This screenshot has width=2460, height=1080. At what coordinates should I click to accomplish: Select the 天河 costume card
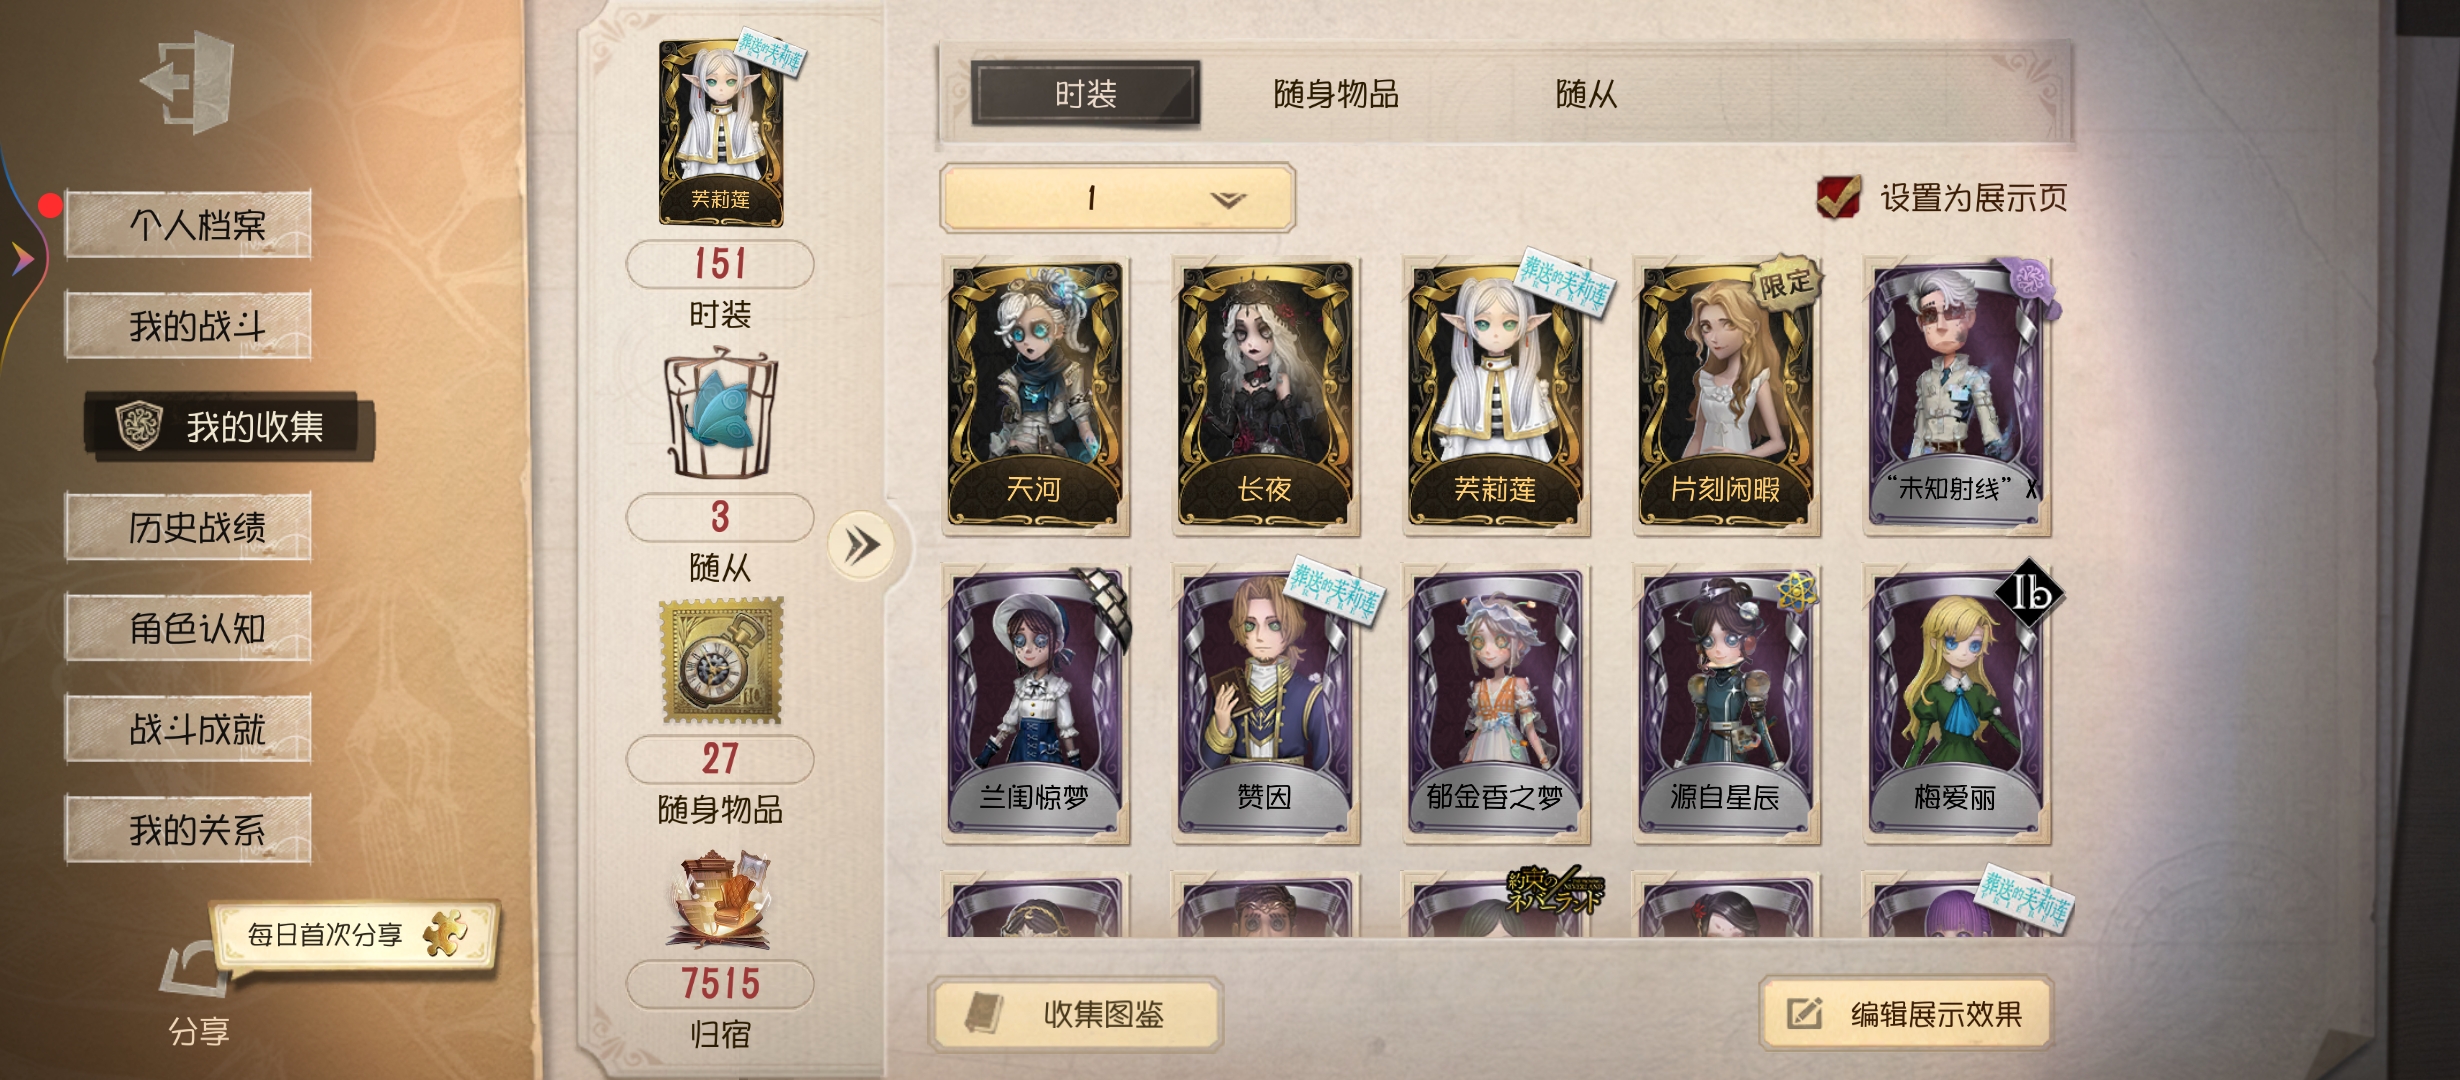coord(1036,396)
